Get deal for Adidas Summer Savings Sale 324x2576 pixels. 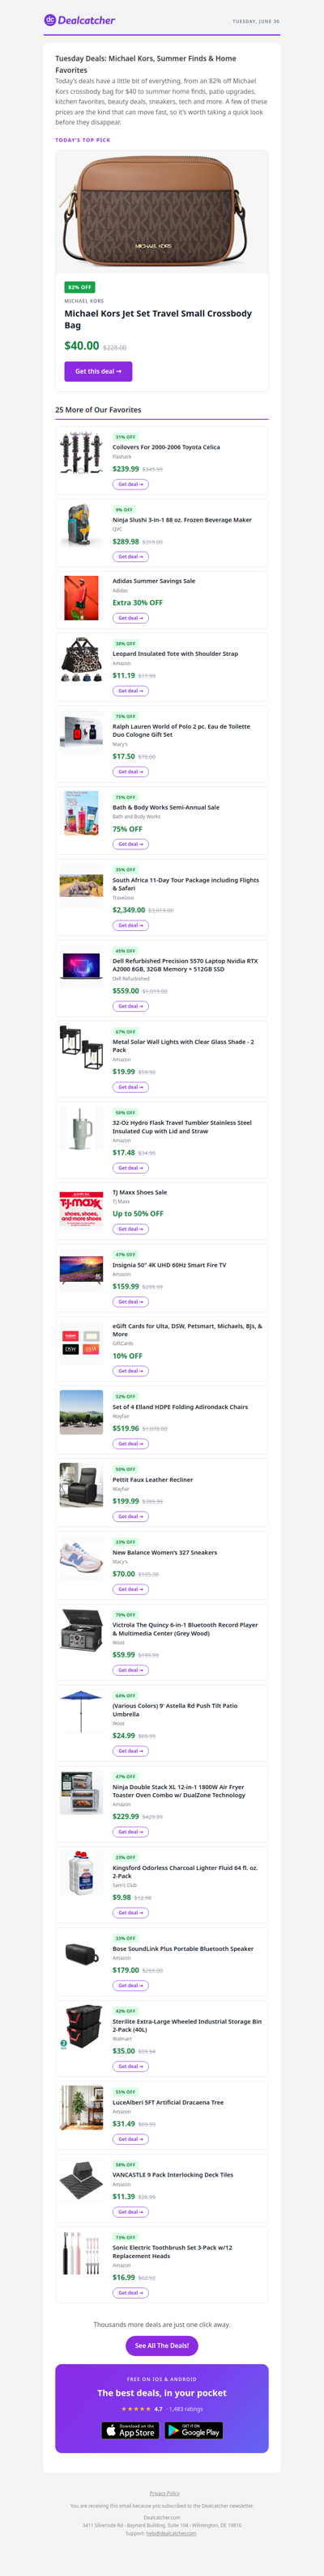tap(130, 618)
